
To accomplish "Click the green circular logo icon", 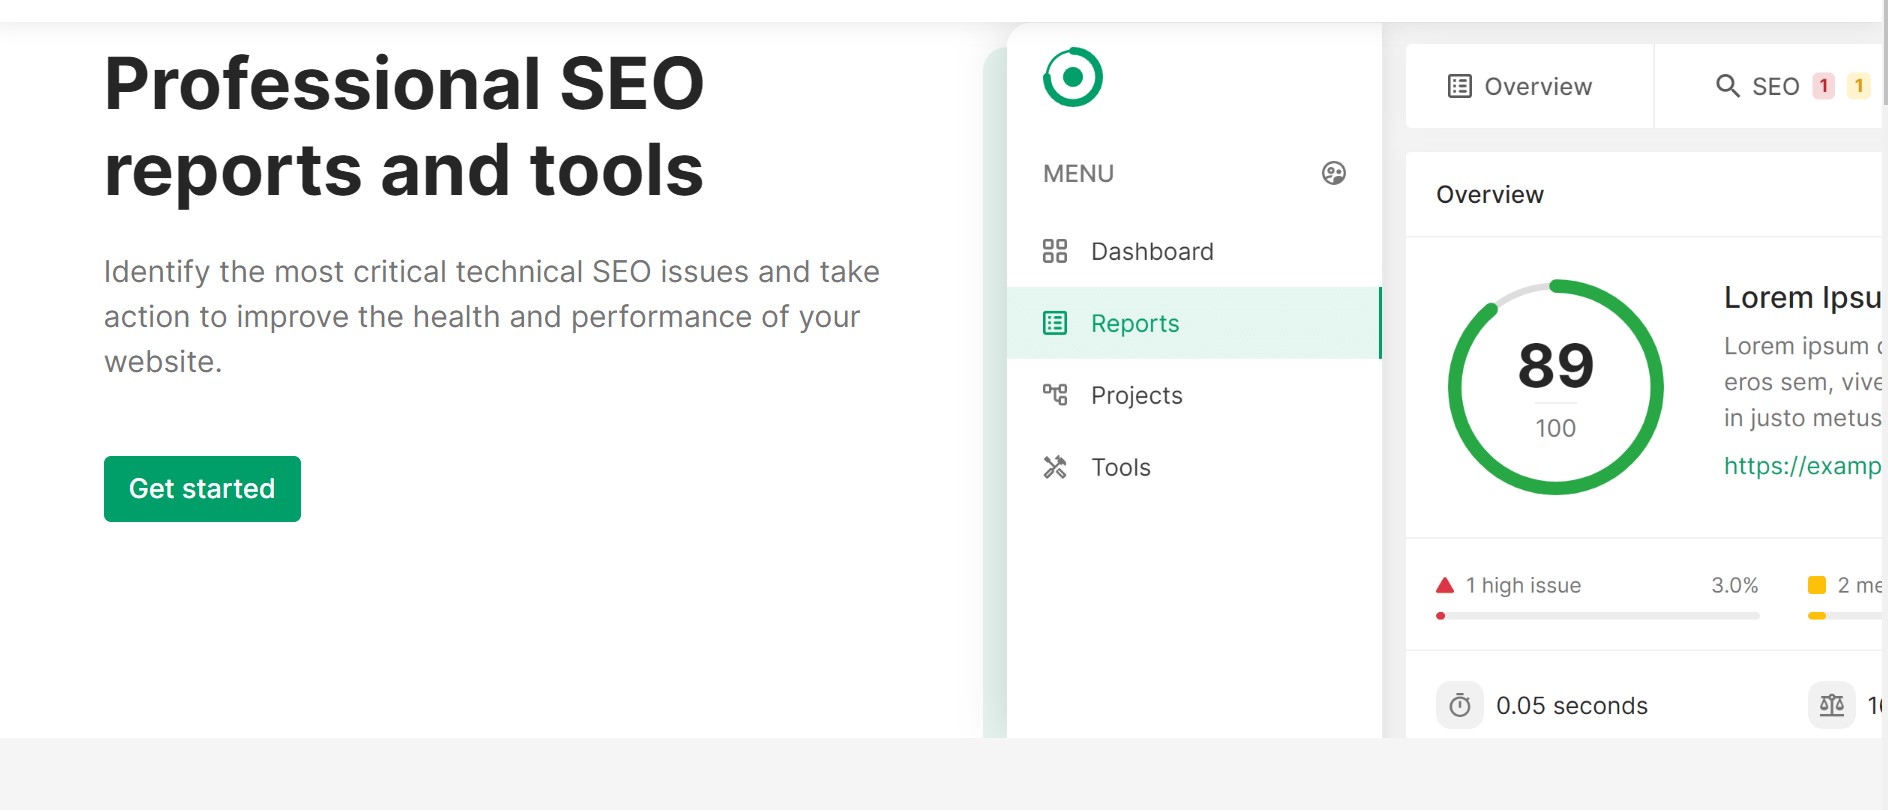I will tap(1072, 77).
